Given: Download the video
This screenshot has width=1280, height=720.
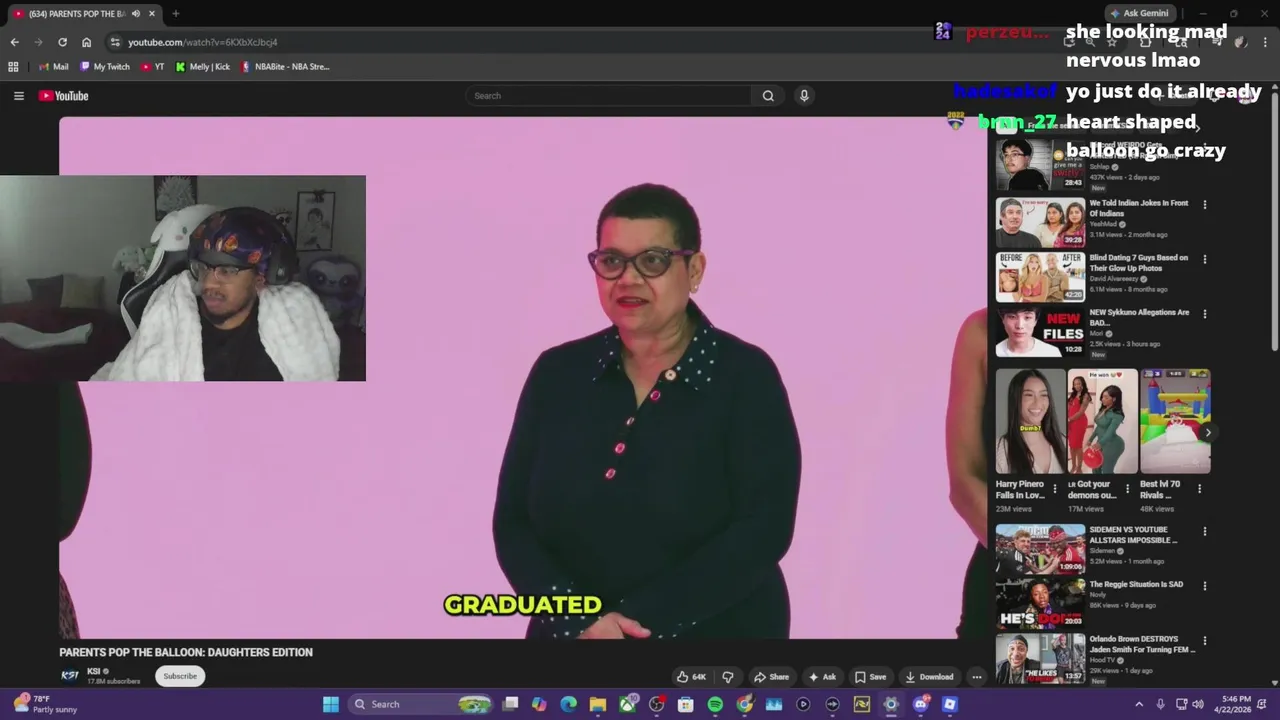Looking at the screenshot, I should [930, 677].
